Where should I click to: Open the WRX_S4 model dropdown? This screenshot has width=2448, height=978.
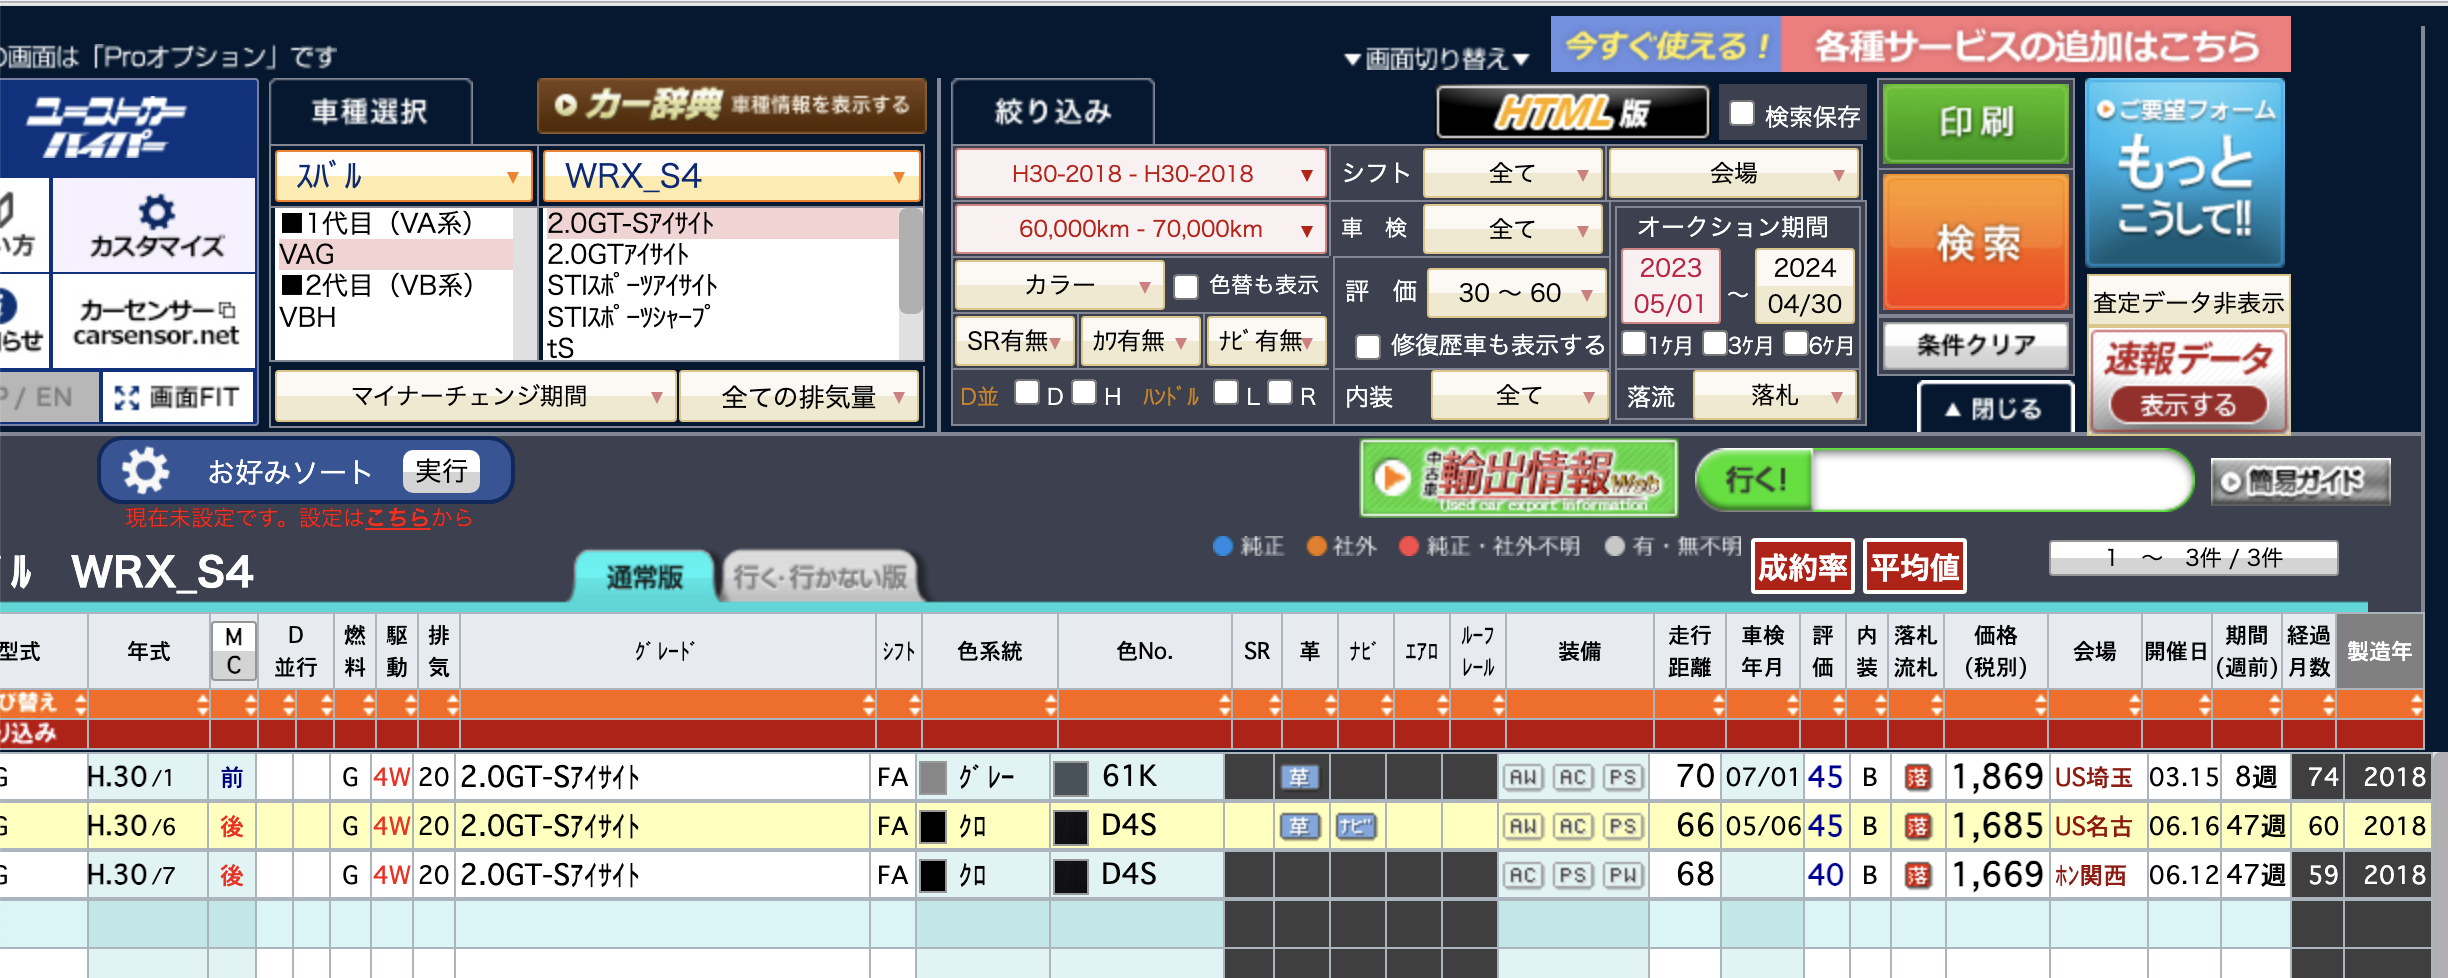pyautogui.click(x=731, y=176)
